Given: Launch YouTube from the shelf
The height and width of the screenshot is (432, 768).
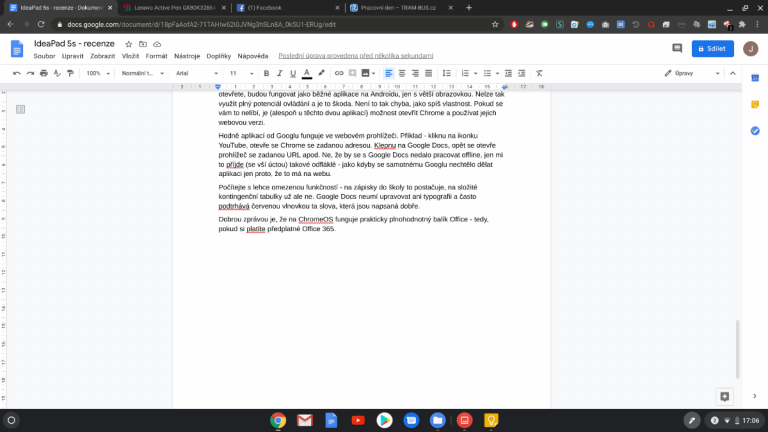Looking at the screenshot, I should click(x=357, y=420).
